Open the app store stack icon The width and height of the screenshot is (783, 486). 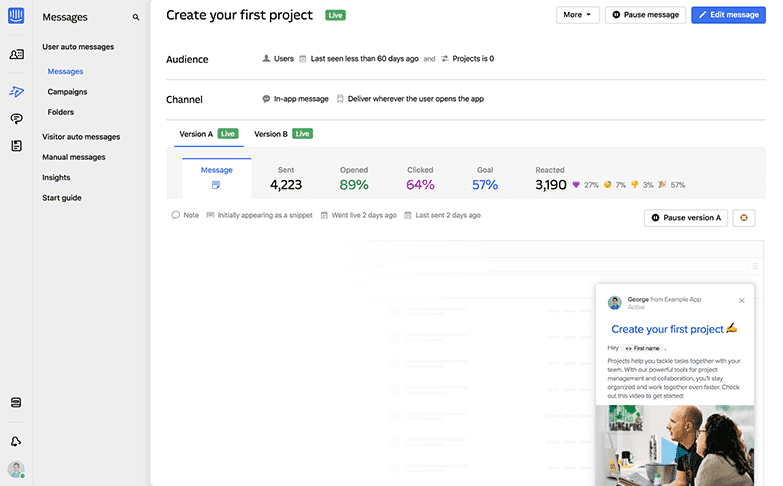pyautogui.click(x=16, y=402)
